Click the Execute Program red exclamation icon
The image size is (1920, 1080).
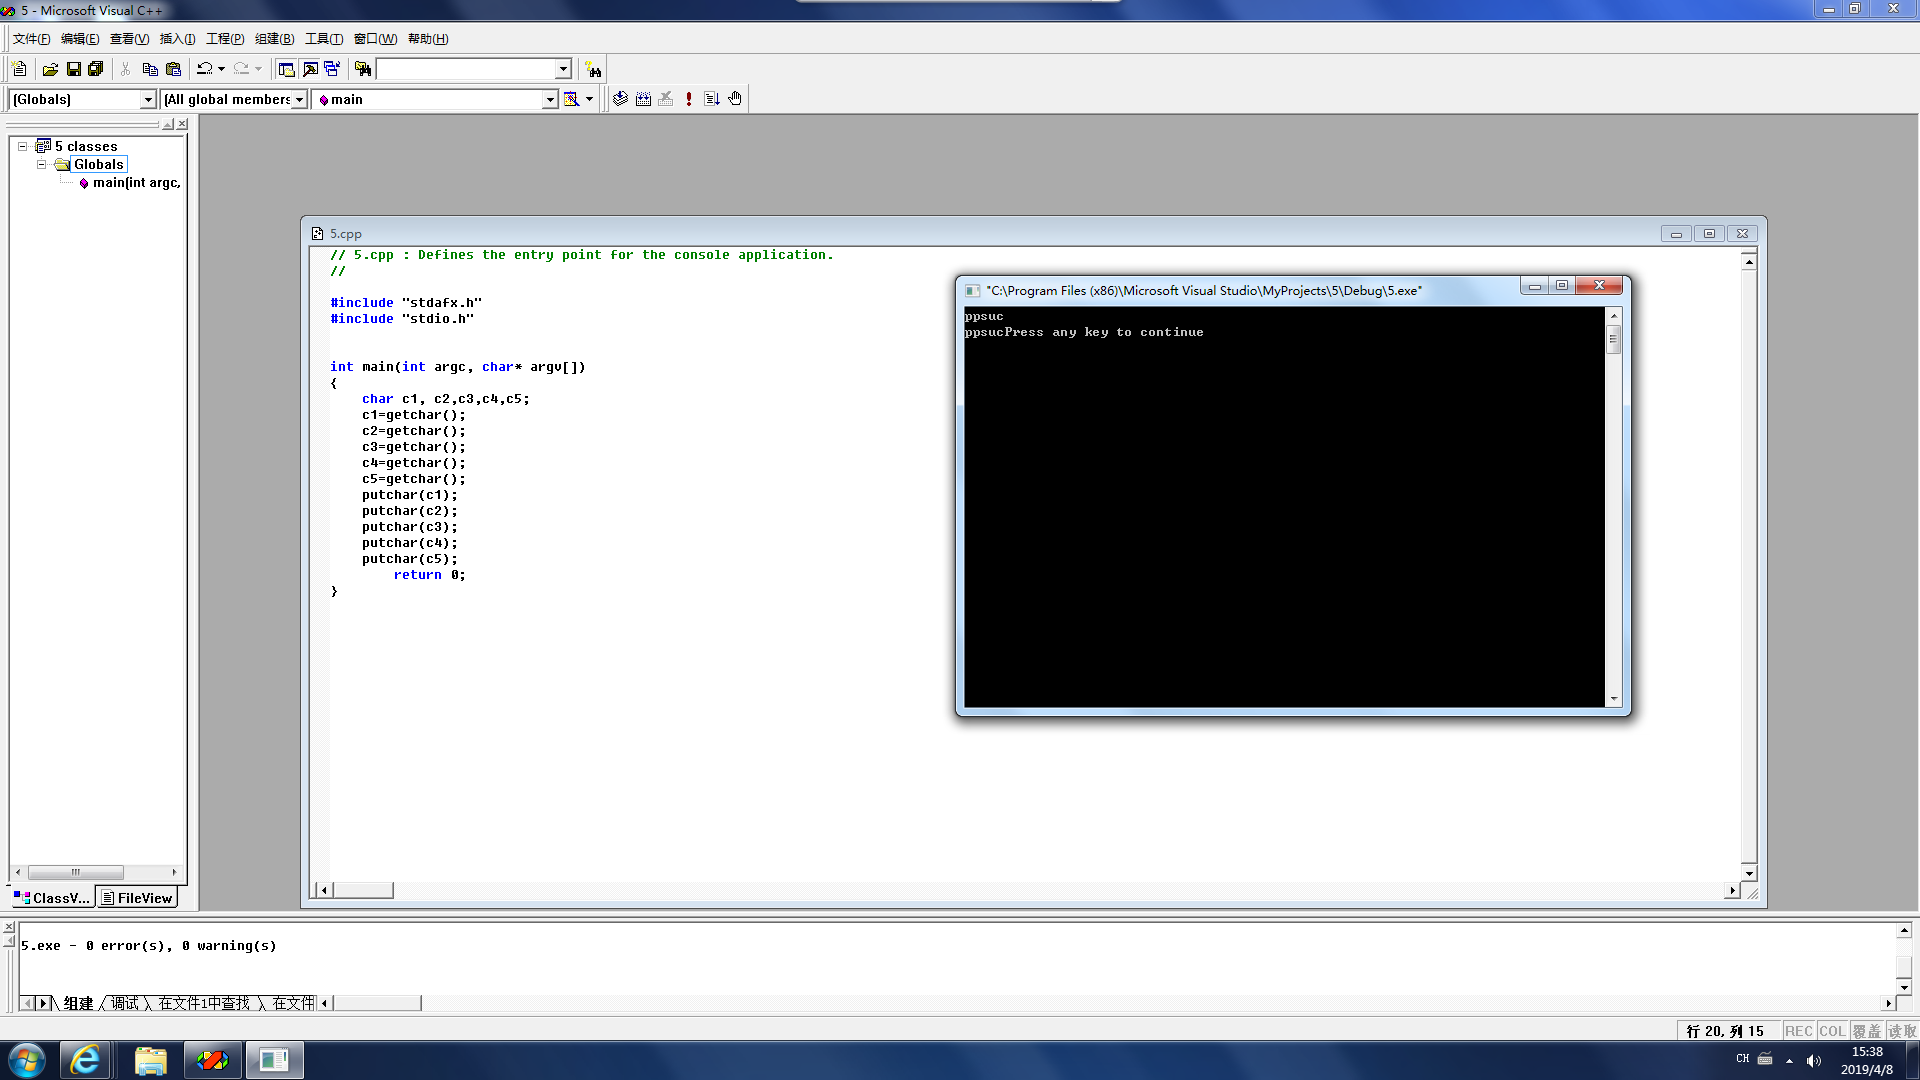pyautogui.click(x=689, y=99)
